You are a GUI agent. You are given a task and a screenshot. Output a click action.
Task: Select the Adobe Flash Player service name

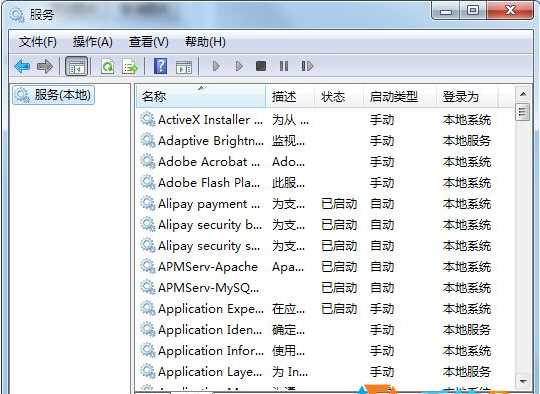[209, 183]
